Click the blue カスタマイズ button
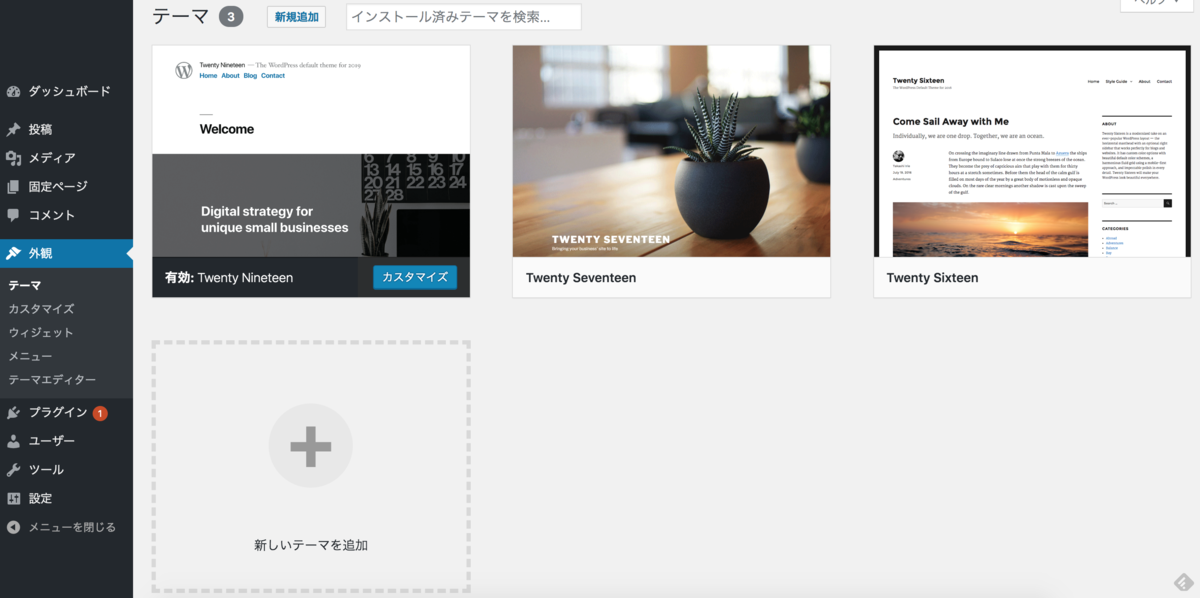This screenshot has width=1200, height=598. 415,277
